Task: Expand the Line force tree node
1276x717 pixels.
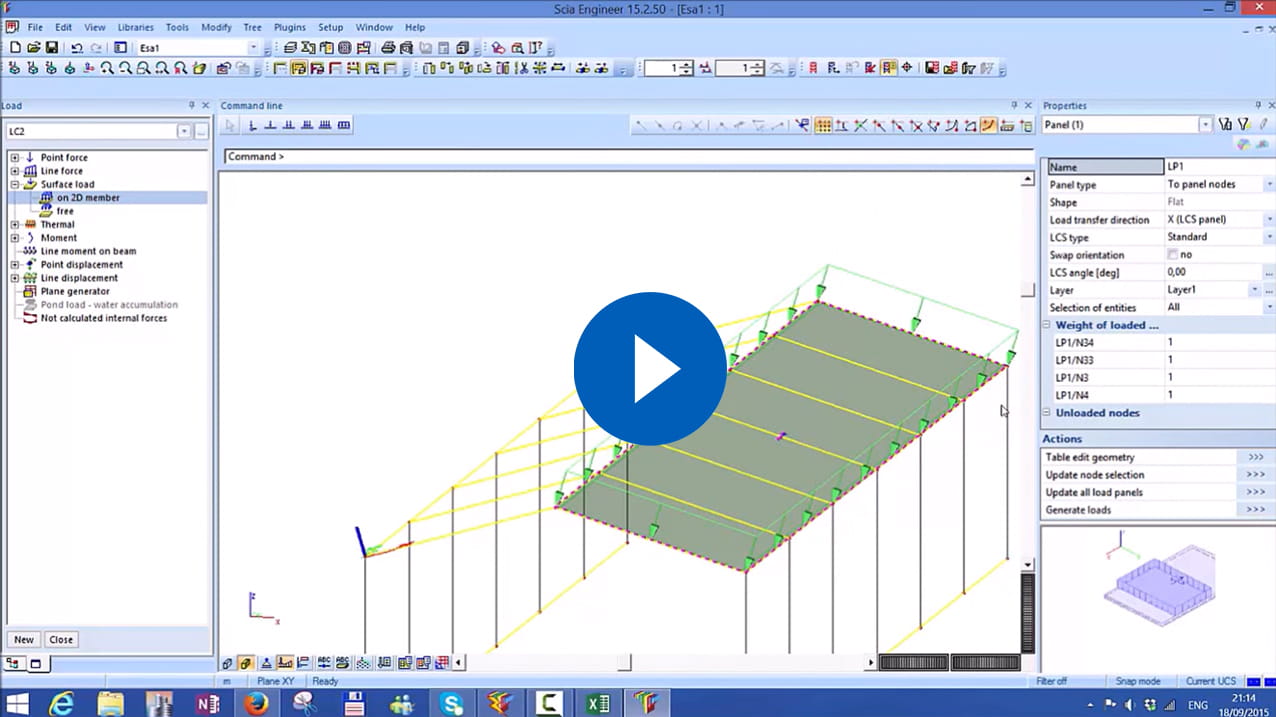Action: coord(15,171)
